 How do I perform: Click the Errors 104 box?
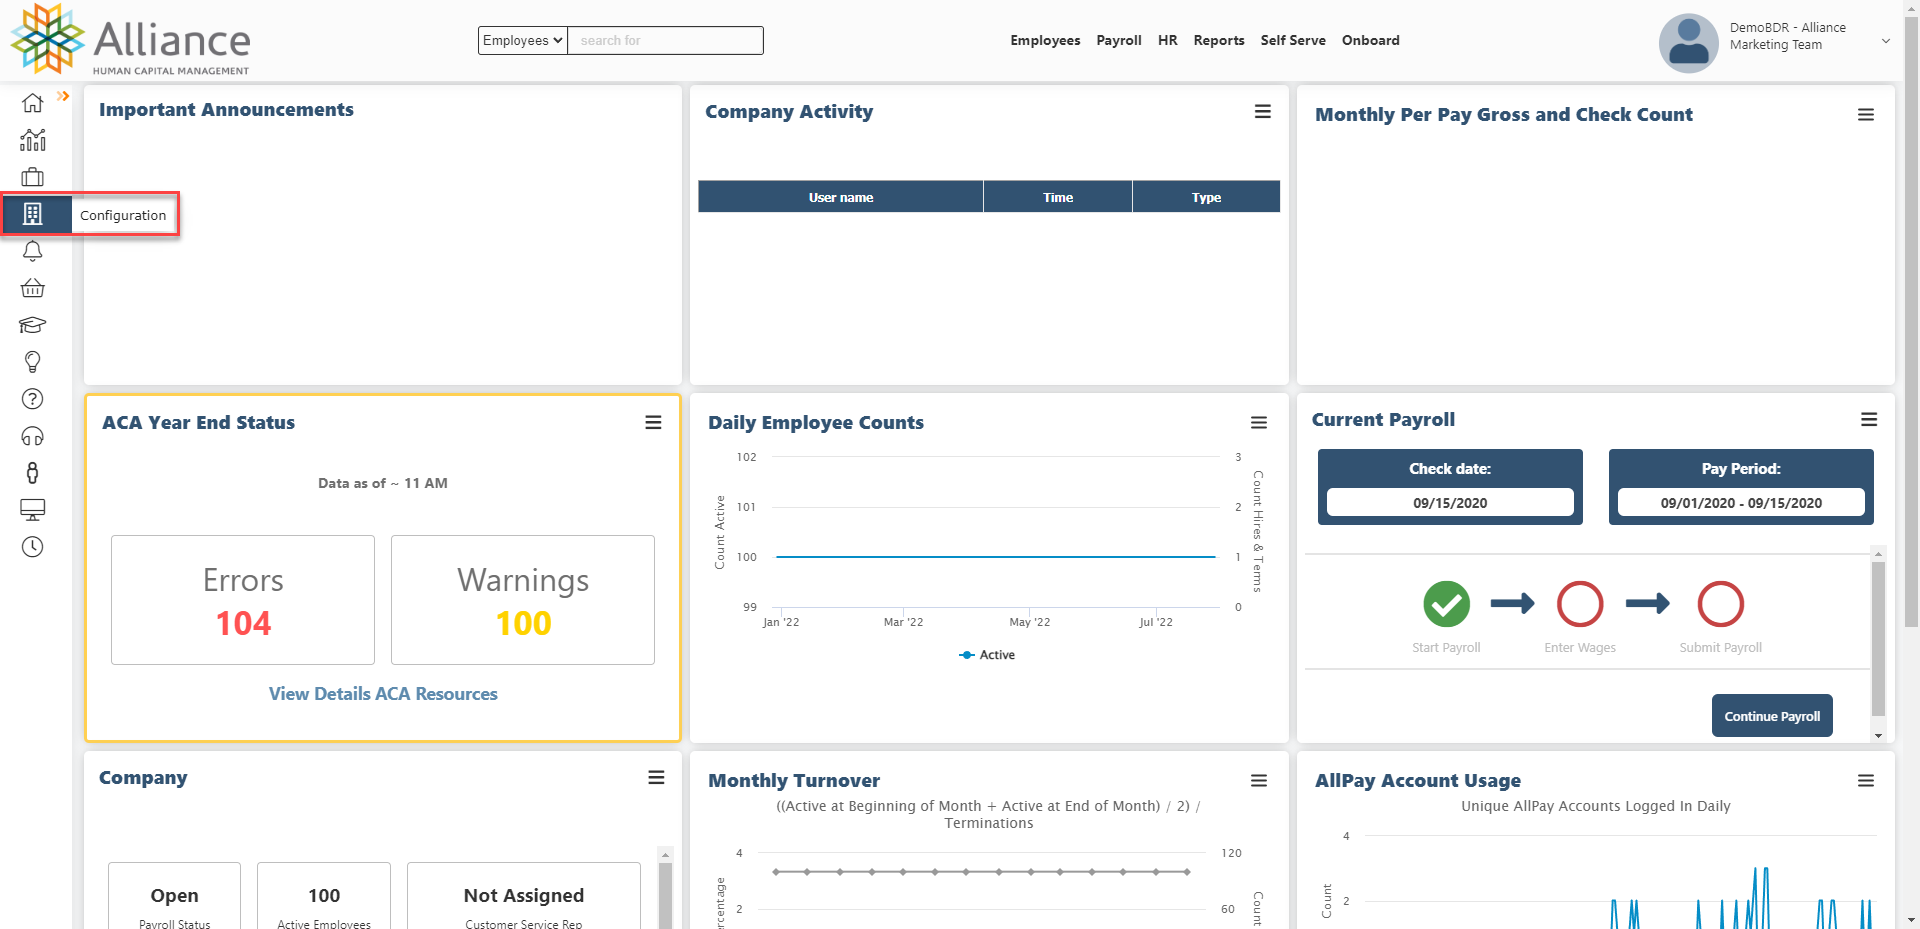243,600
